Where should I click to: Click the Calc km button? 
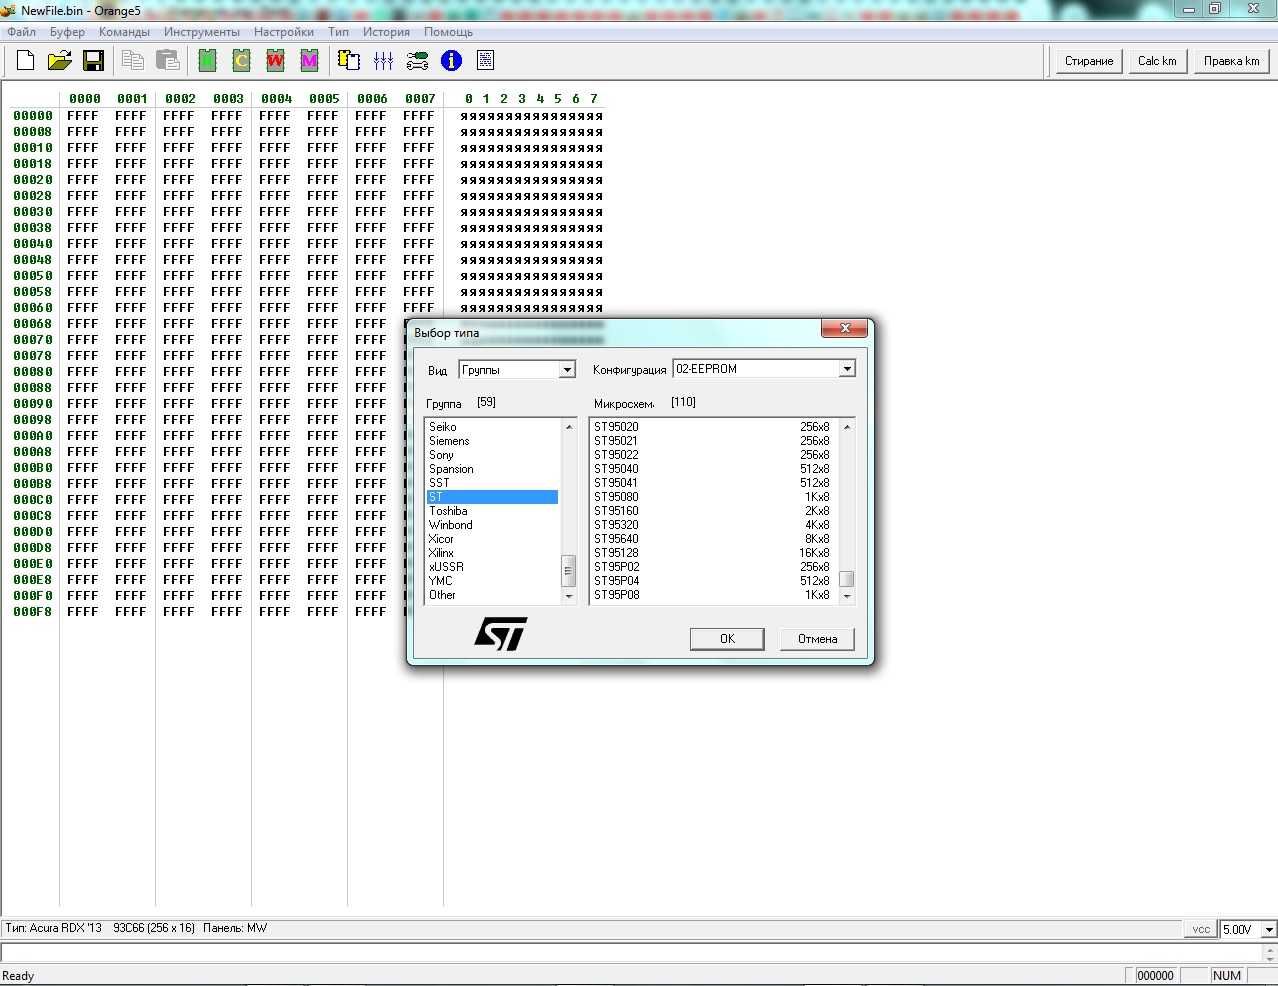(x=1157, y=61)
